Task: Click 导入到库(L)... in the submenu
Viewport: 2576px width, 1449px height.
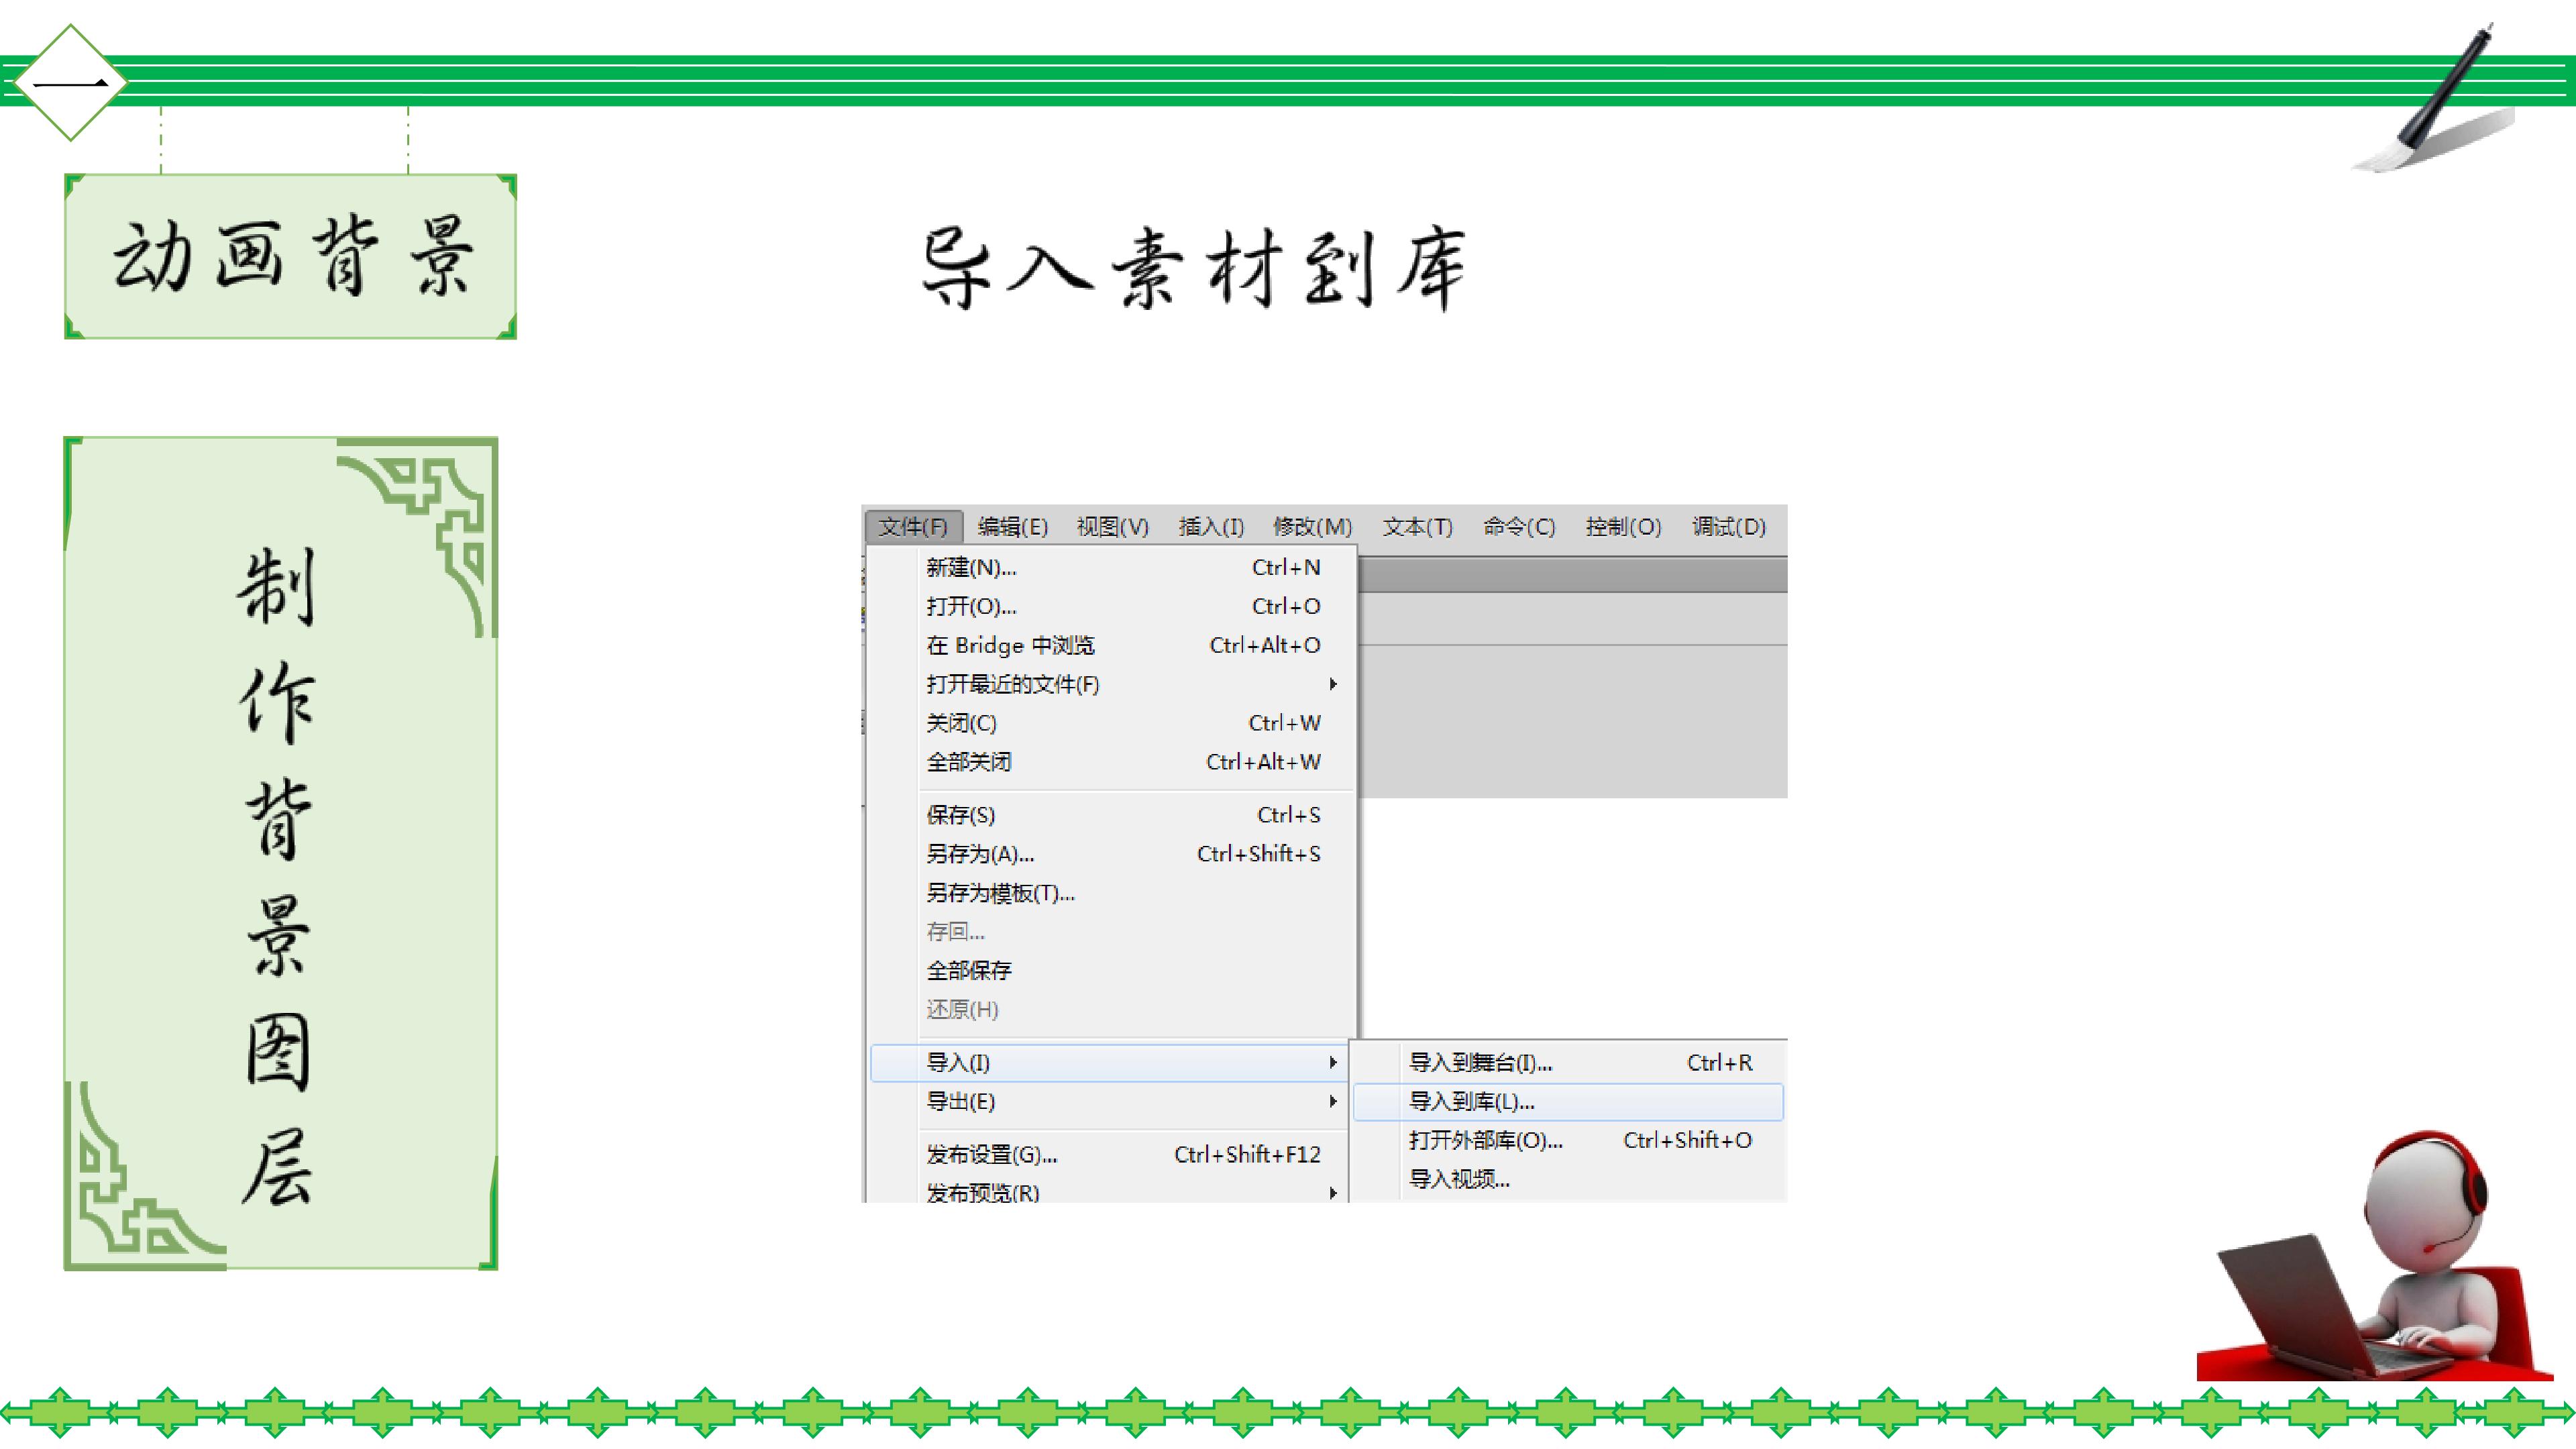Action: pos(1471,1101)
